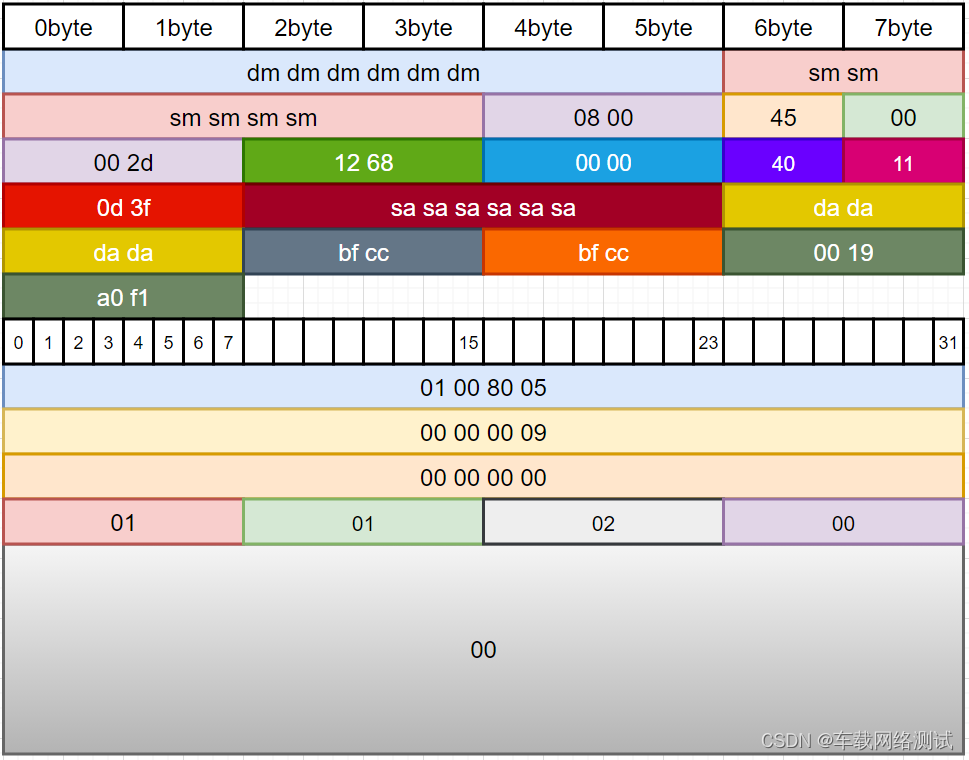Select the orange '45' cell
This screenshot has width=969, height=760.
pyautogui.click(x=783, y=117)
